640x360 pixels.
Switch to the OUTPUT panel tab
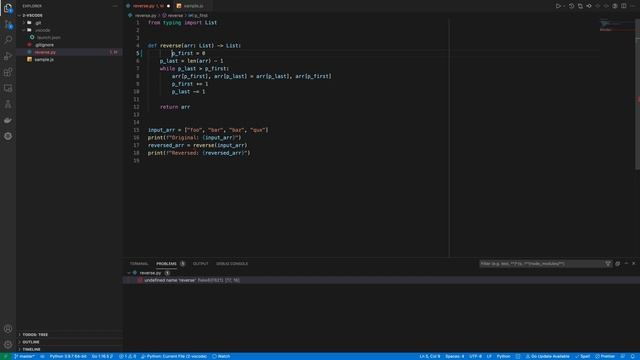200,264
